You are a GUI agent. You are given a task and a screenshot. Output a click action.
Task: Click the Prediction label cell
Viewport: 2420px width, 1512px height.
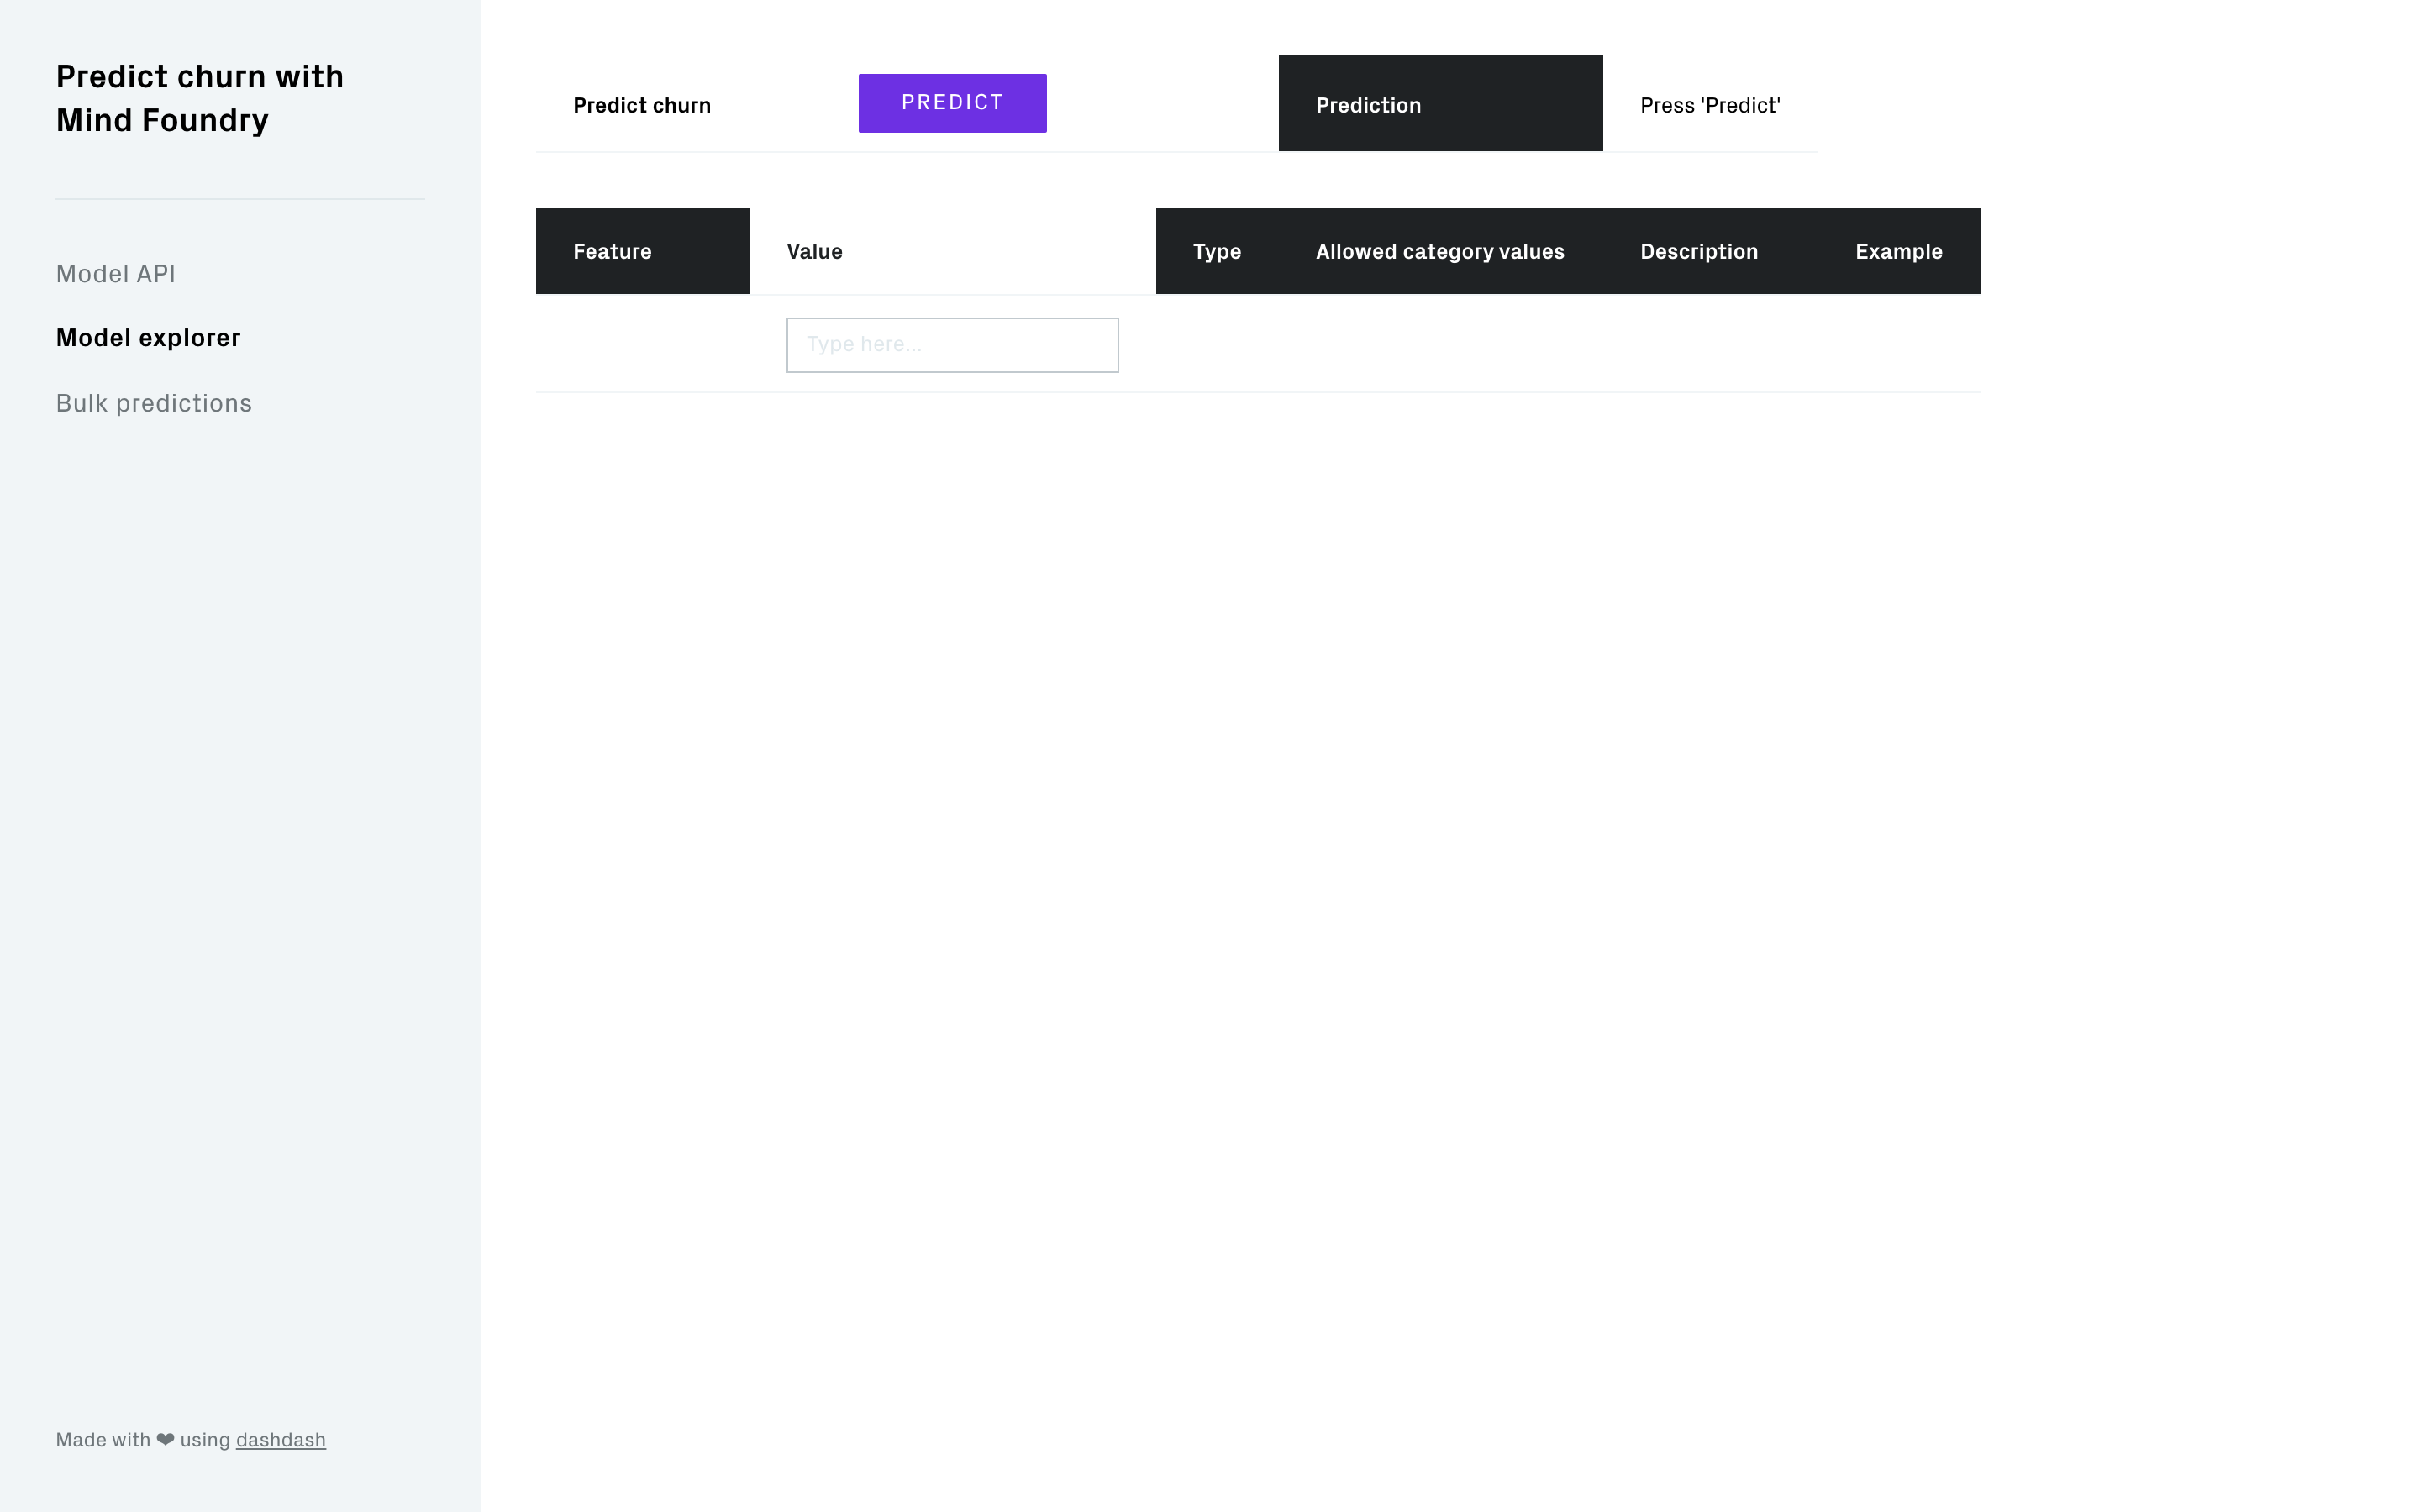point(1440,104)
